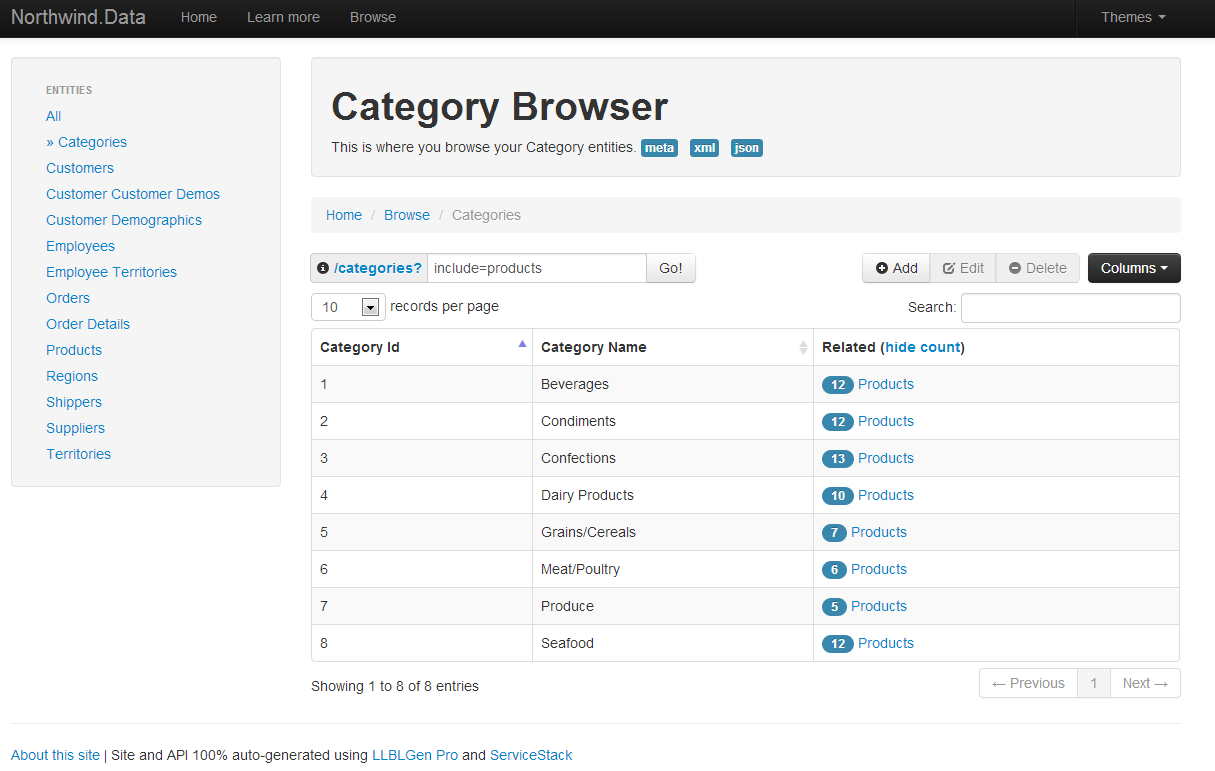Click the Add button with plus icon
Screen dimensions: 1215x771
[896, 268]
